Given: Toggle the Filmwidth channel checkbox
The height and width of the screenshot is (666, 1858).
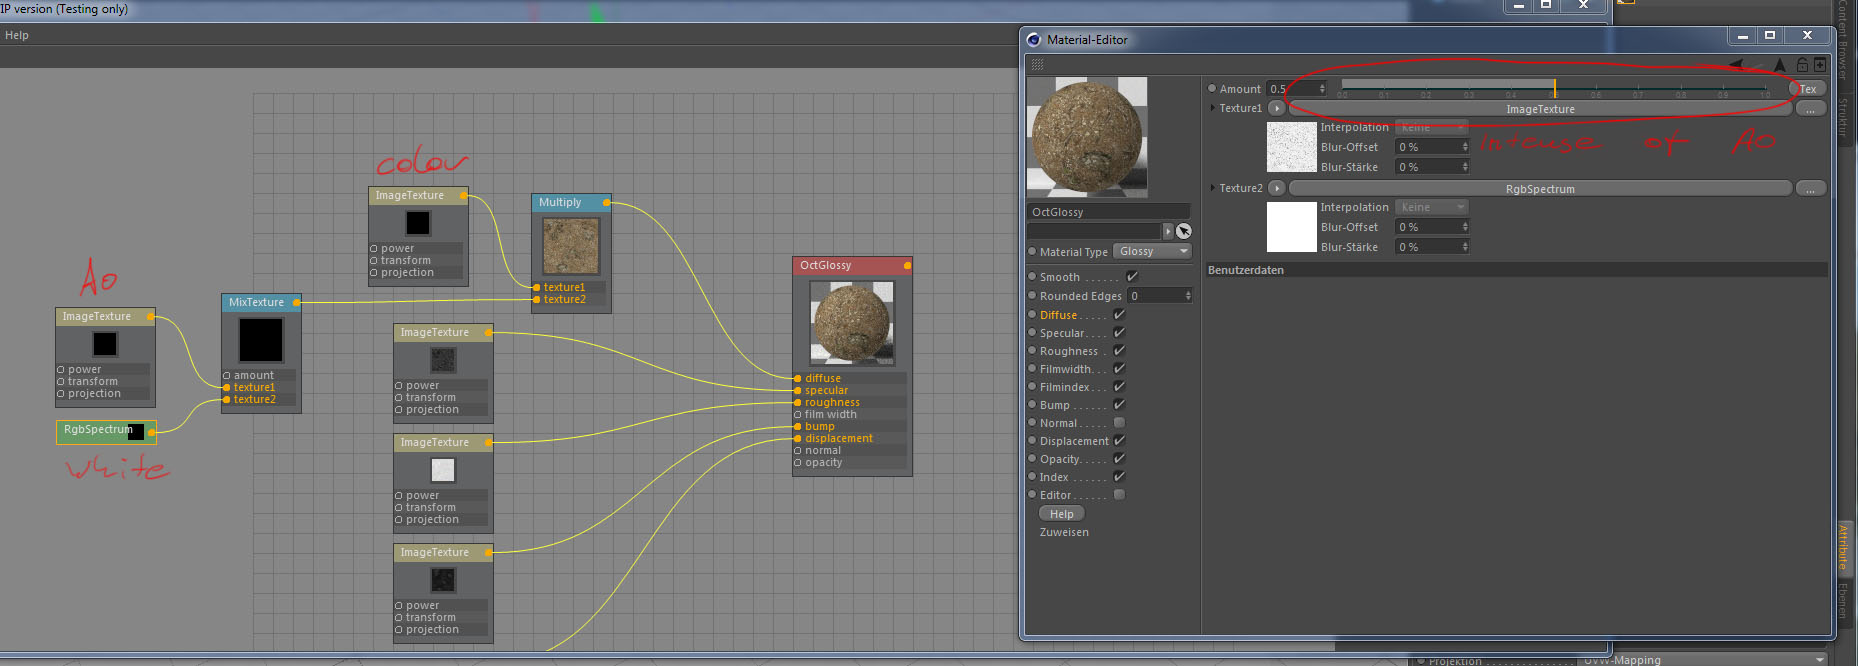Looking at the screenshot, I should (x=1119, y=369).
